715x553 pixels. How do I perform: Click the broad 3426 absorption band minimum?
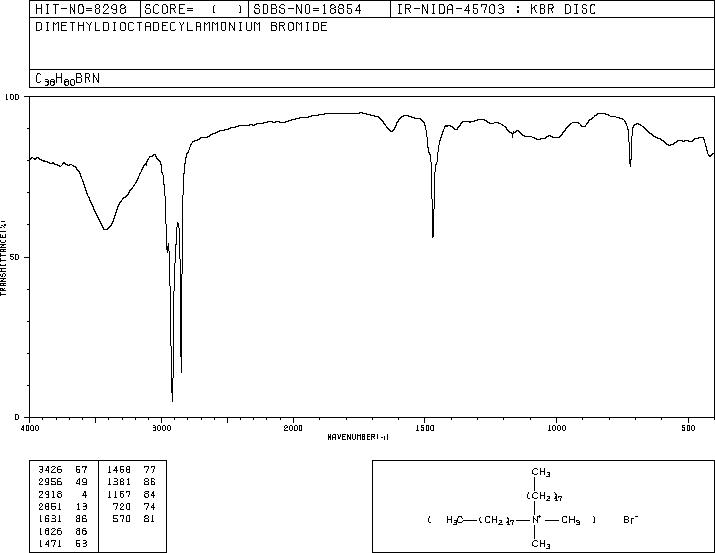pos(105,229)
